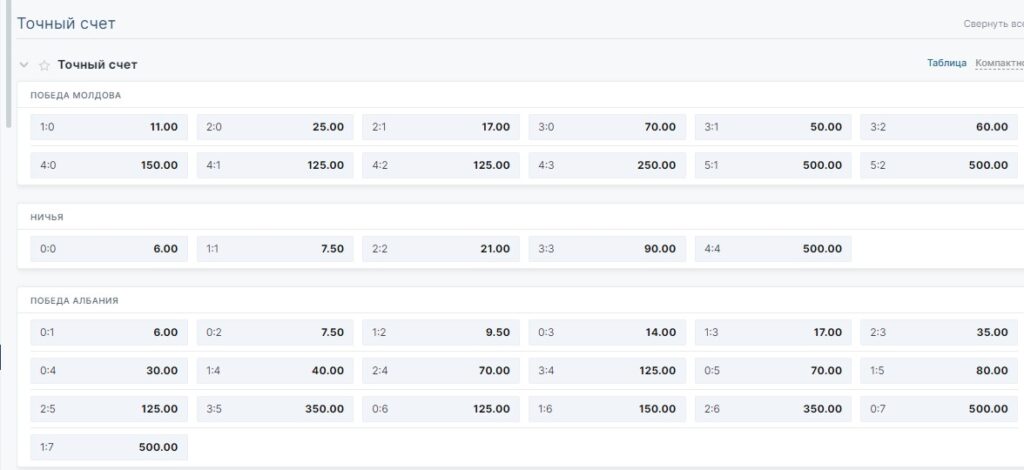Select score 3:5 odds 350.00

click(275, 409)
